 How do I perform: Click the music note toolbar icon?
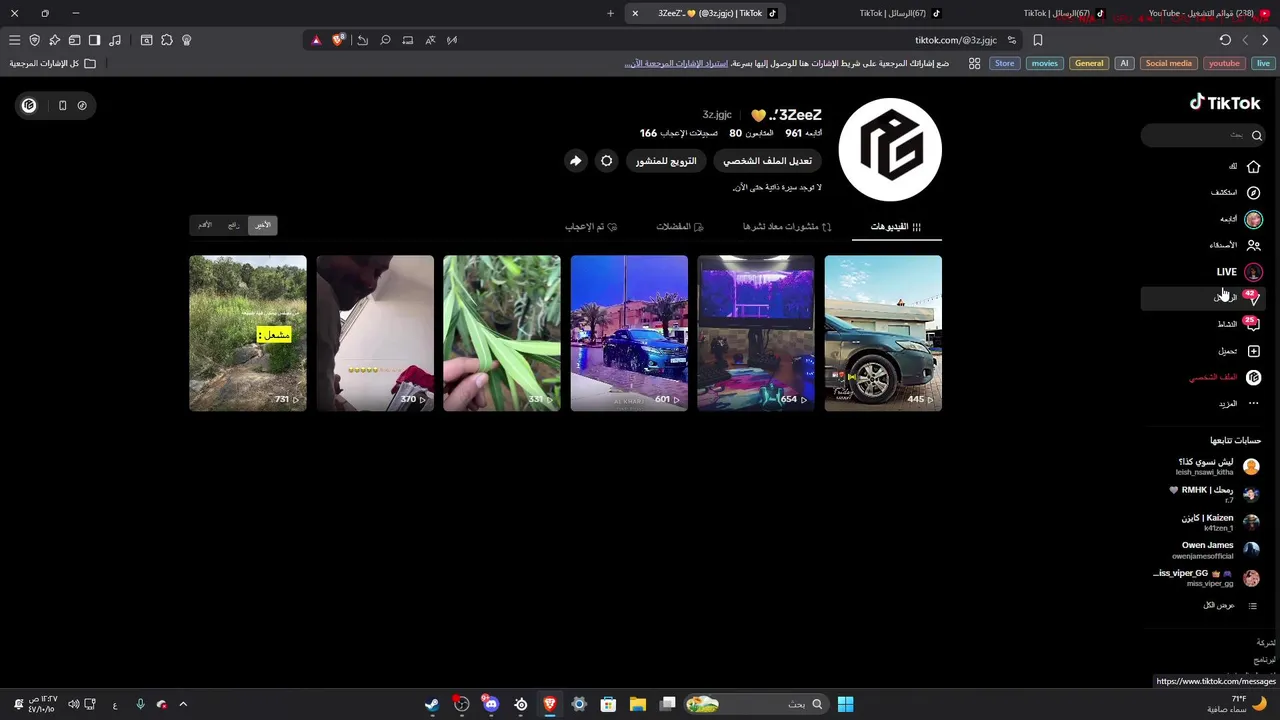(115, 40)
